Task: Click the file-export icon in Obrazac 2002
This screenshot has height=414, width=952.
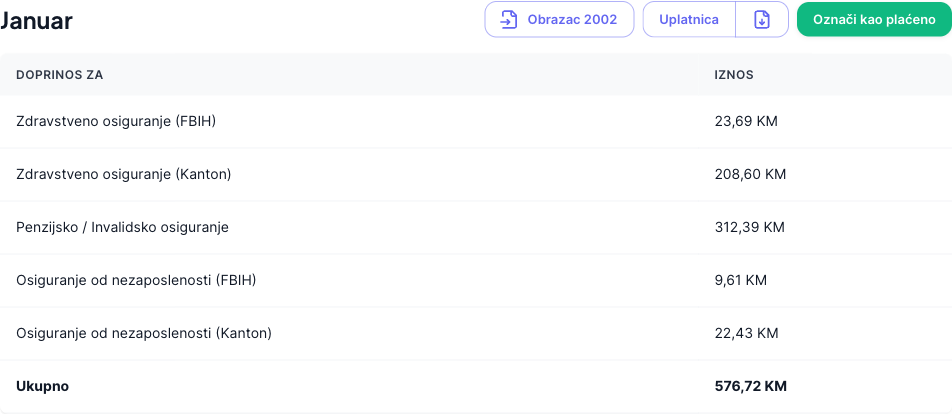Action: tap(509, 20)
